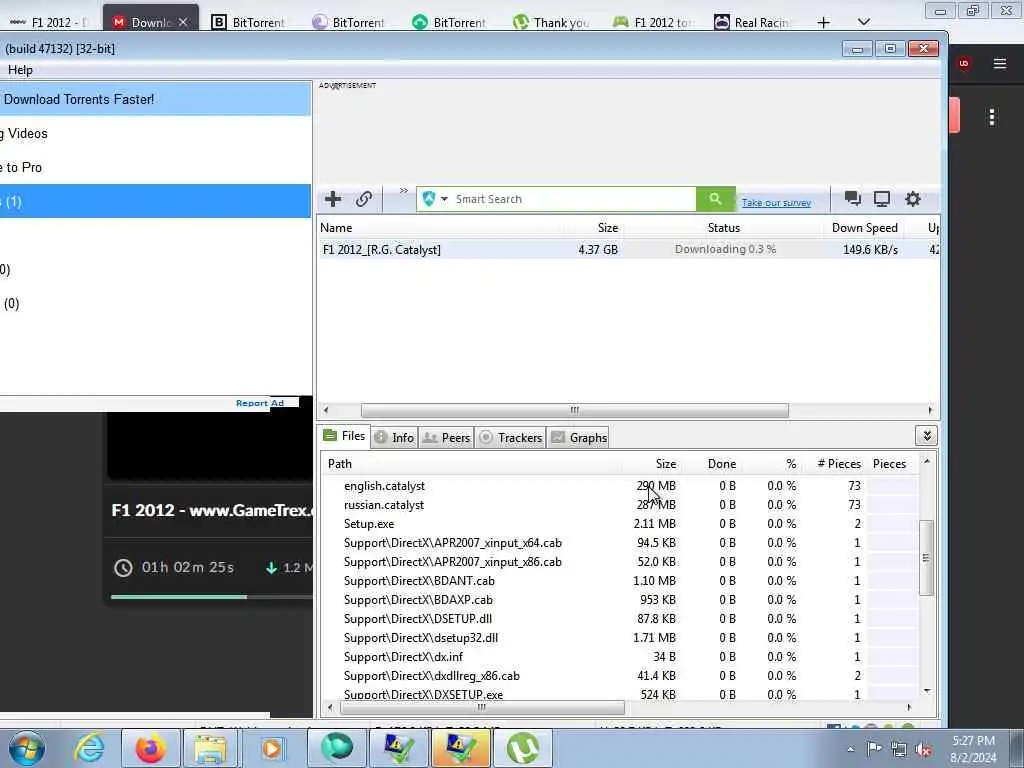Image resolution: width=1024 pixels, height=768 pixels.
Task: Select Support\DirectX\BDANT.cab file row
Action: (619, 581)
